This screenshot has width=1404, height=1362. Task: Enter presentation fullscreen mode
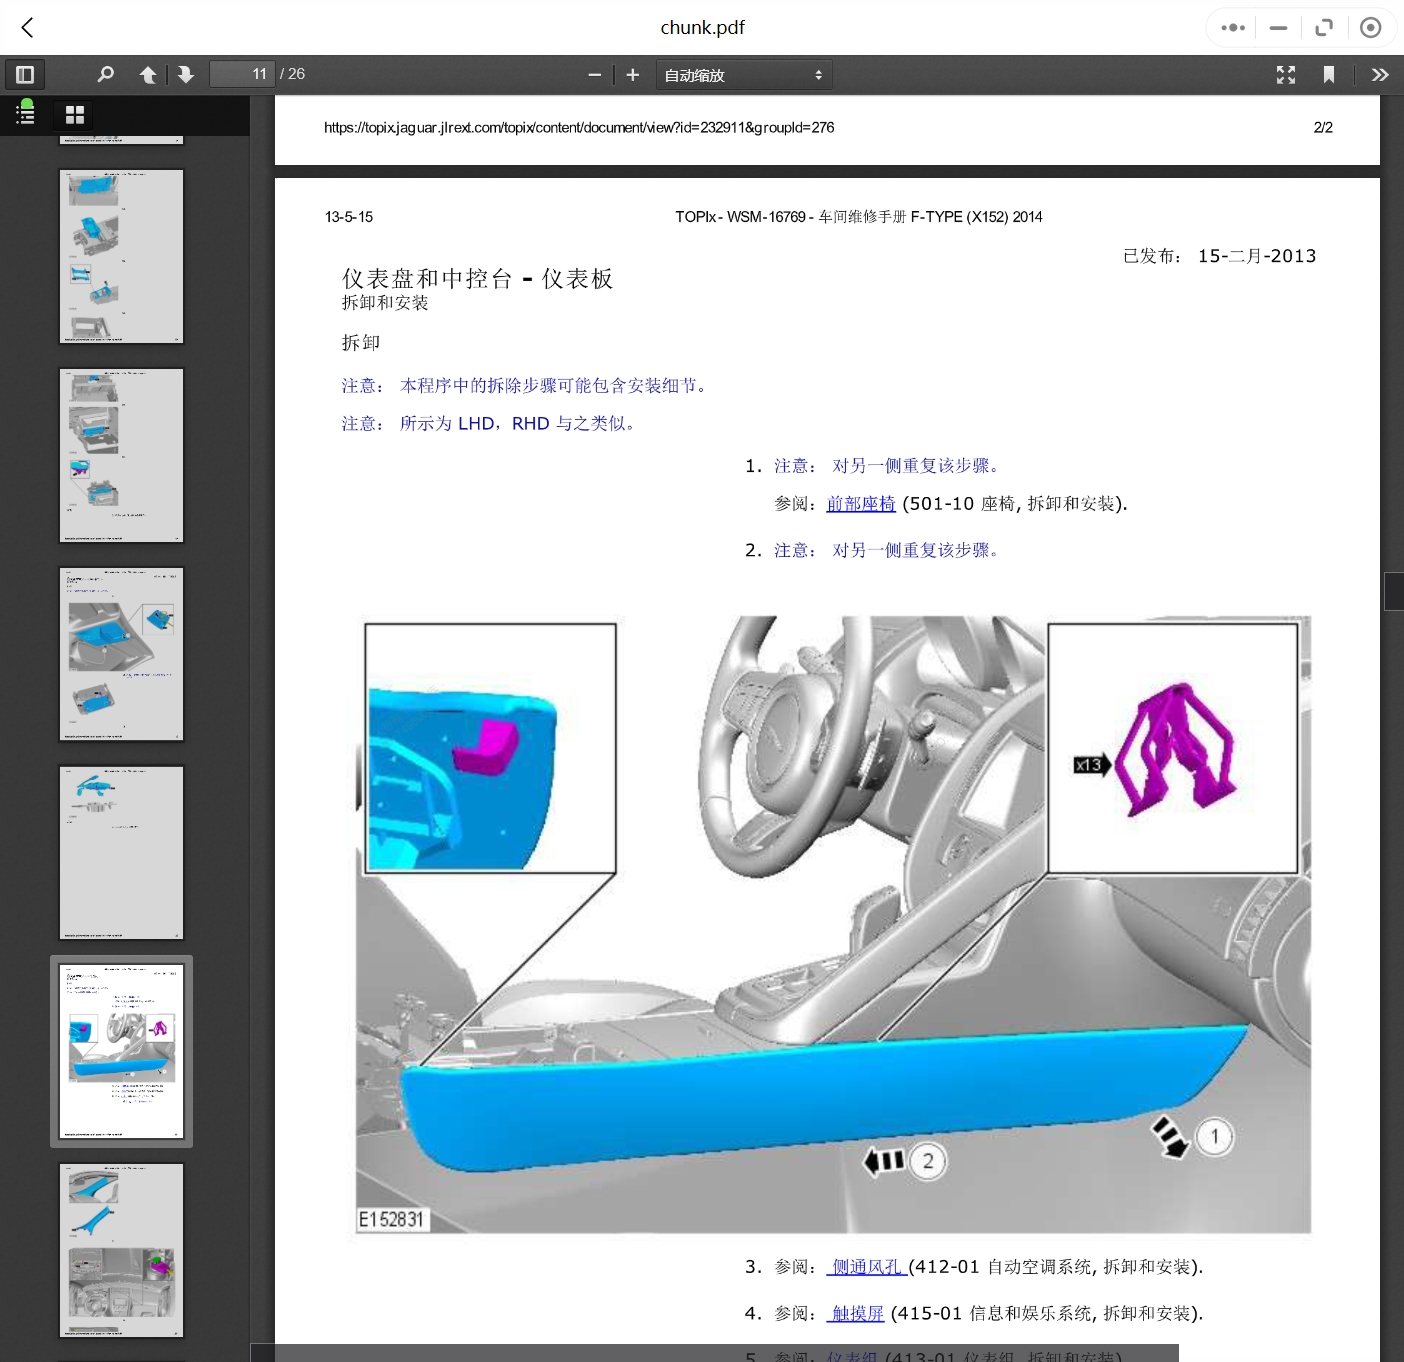pos(1286,75)
